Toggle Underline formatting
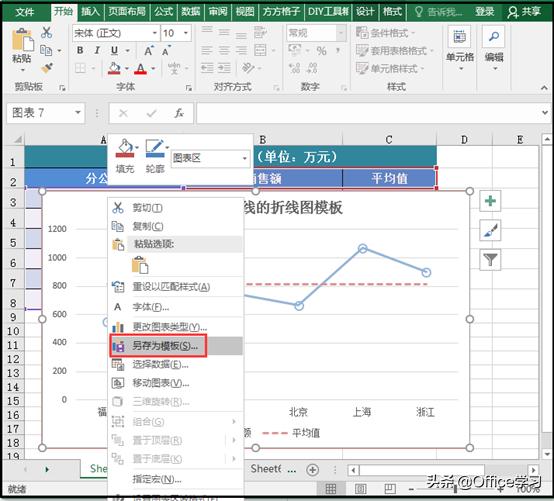554x501 pixels. (x=114, y=50)
